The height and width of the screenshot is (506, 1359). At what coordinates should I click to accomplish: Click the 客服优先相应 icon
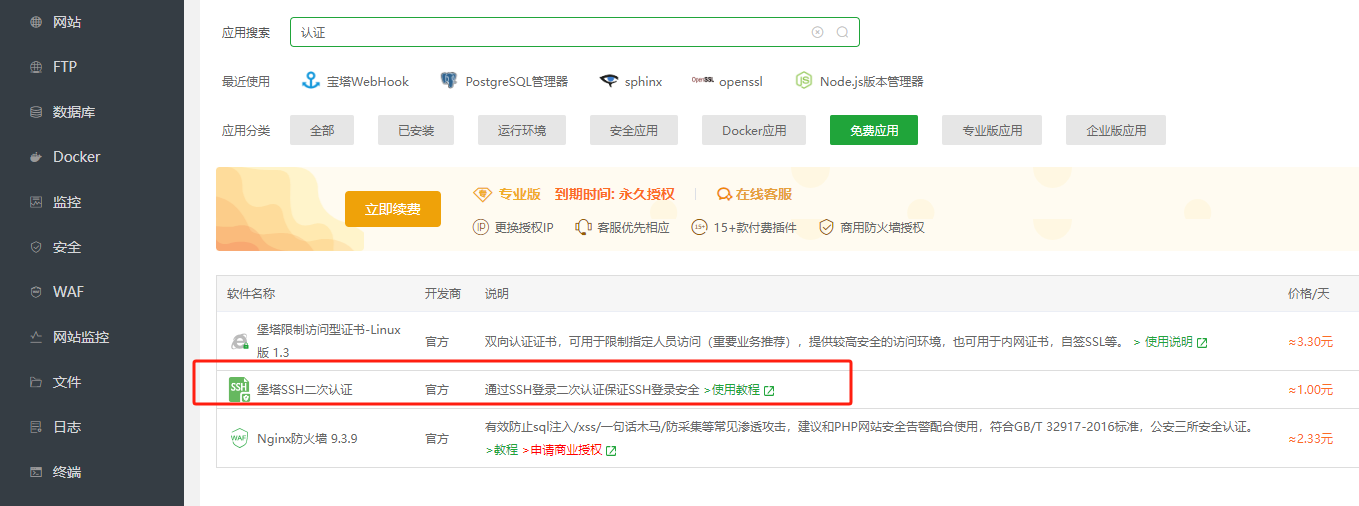point(583,227)
